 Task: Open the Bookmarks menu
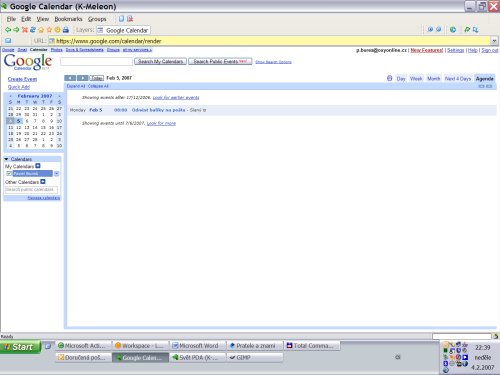point(68,19)
